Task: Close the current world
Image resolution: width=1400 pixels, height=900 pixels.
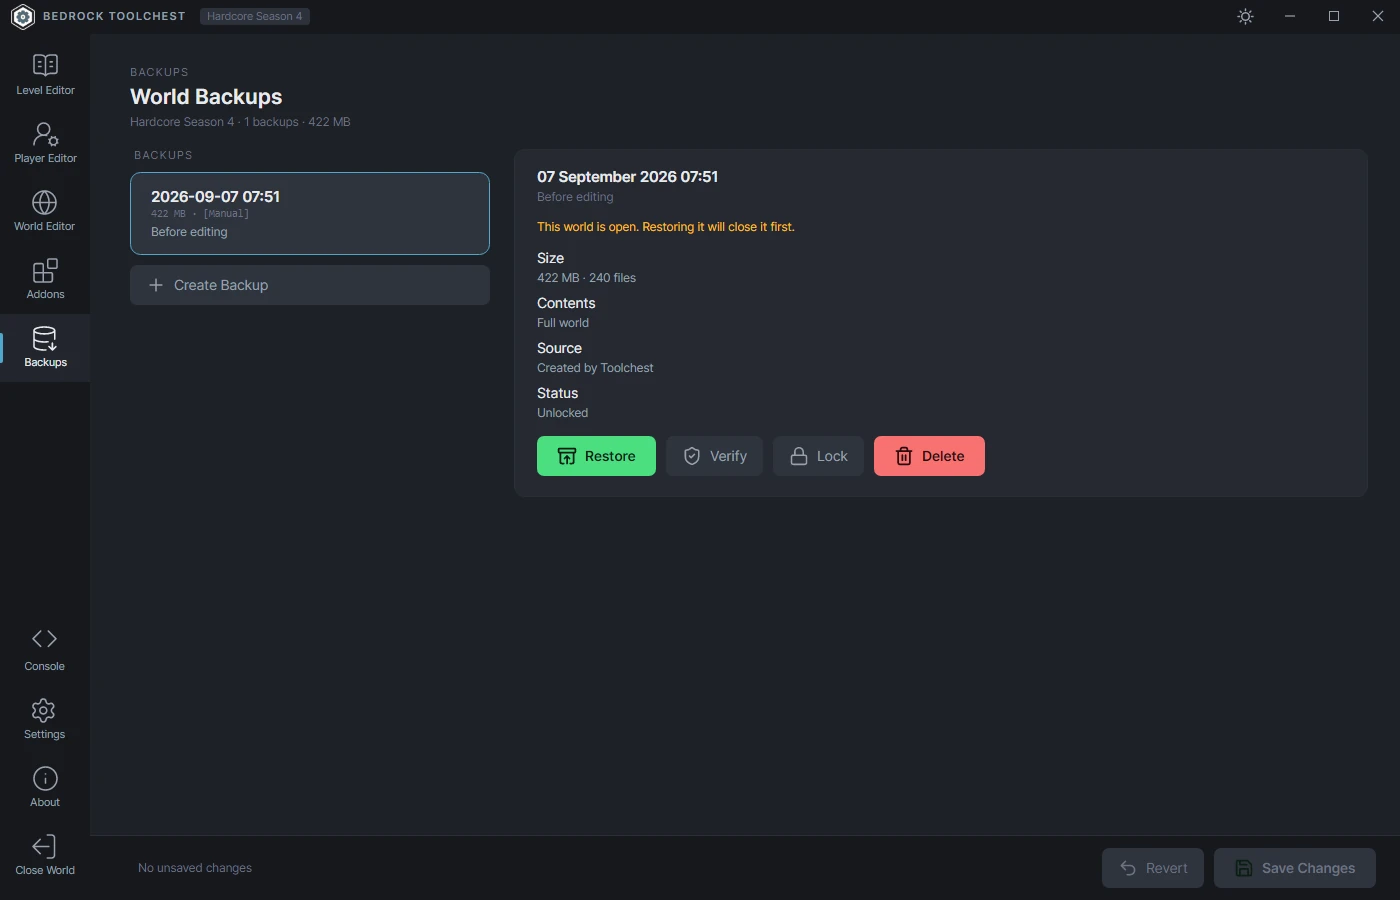Action: coord(45,856)
